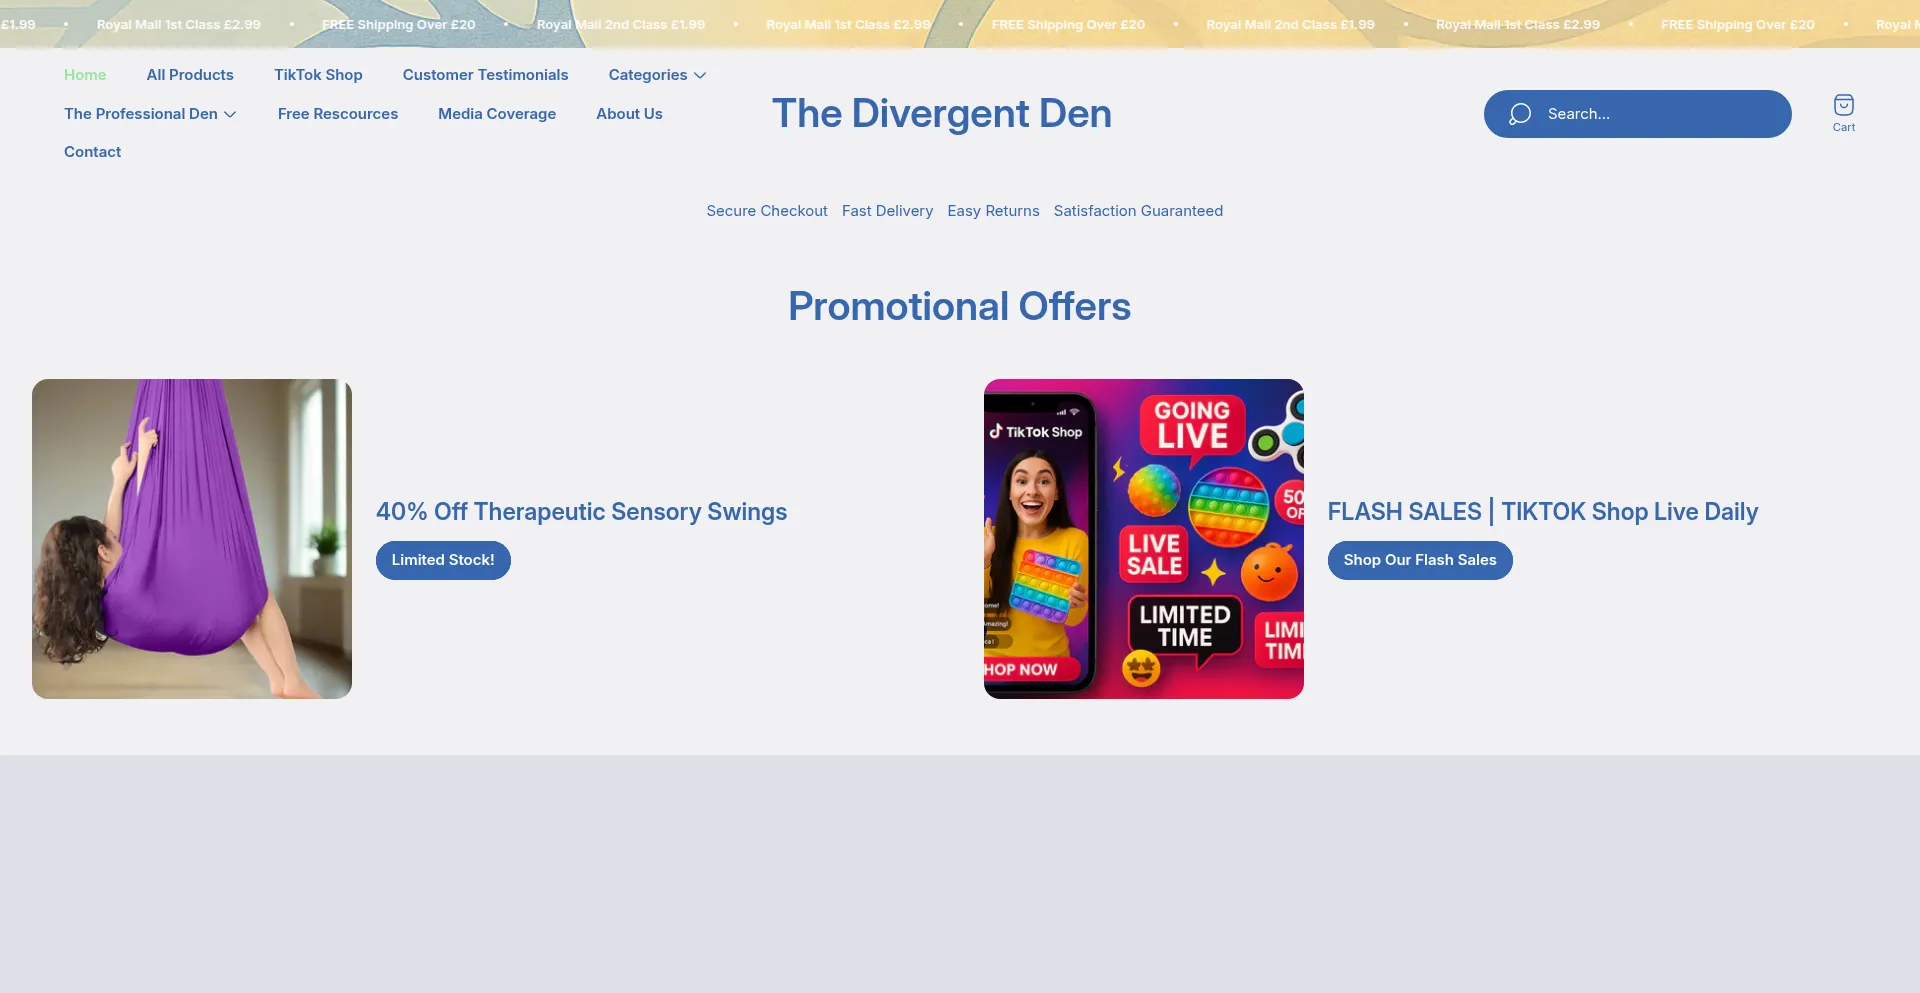Viewport: 1920px width, 993px height.
Task: Click the search magnifier icon
Action: pyautogui.click(x=1520, y=114)
